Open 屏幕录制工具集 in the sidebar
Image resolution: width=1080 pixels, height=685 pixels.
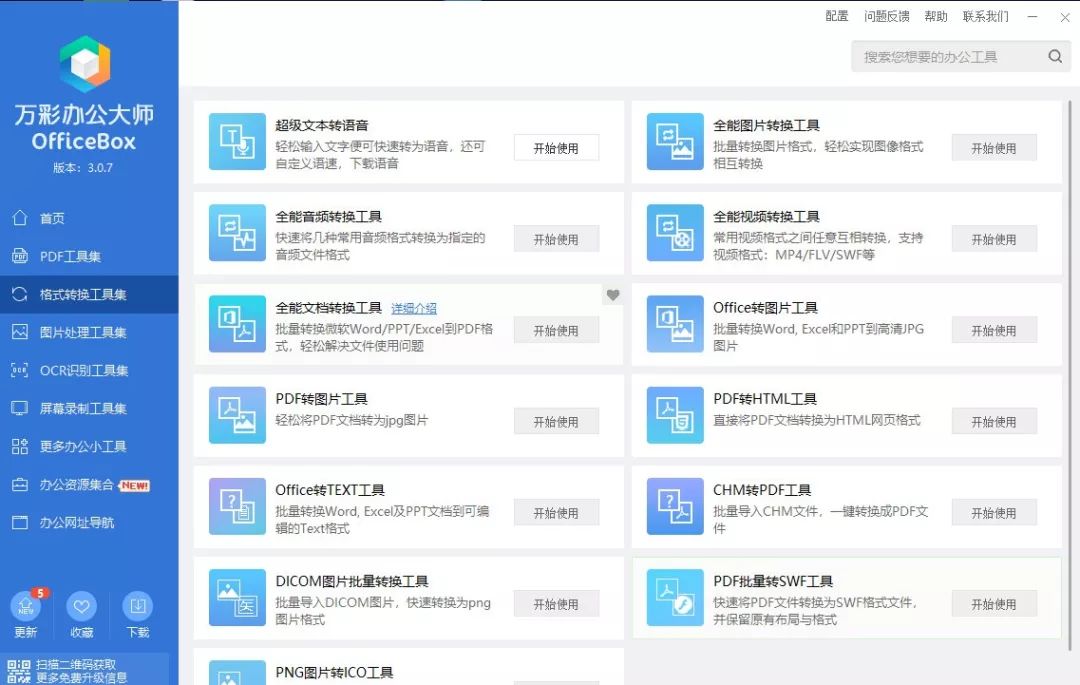[89, 408]
